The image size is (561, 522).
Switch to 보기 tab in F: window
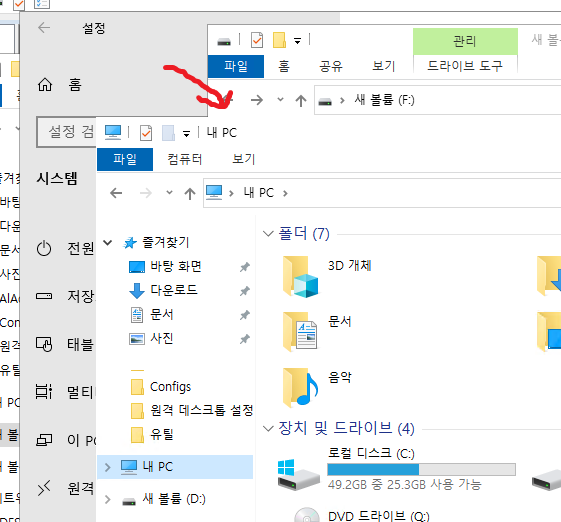click(384, 66)
